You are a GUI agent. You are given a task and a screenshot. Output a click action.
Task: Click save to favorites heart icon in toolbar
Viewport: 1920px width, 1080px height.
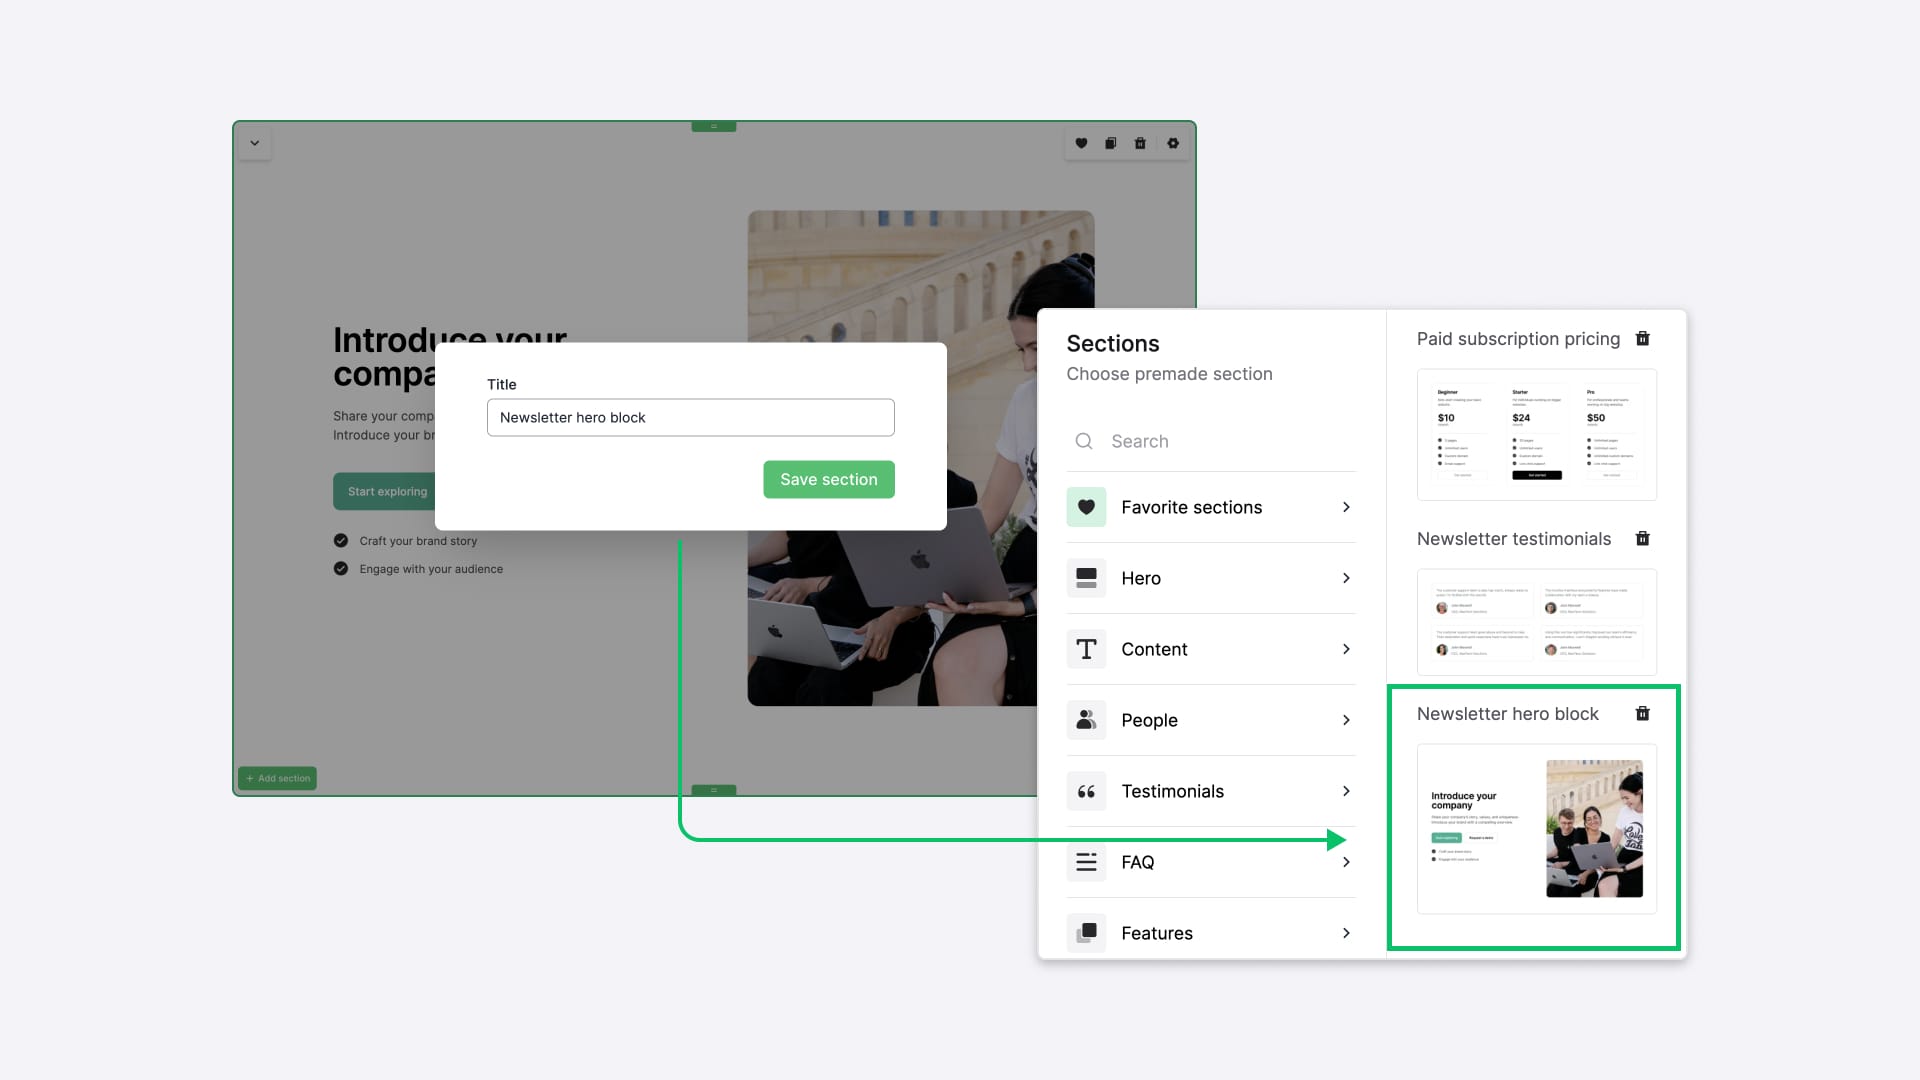click(1081, 142)
